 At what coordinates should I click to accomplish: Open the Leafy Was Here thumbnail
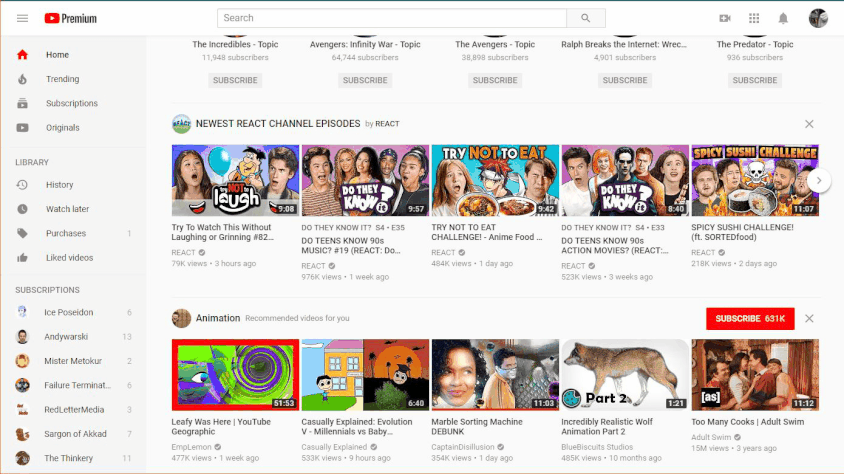click(235, 375)
